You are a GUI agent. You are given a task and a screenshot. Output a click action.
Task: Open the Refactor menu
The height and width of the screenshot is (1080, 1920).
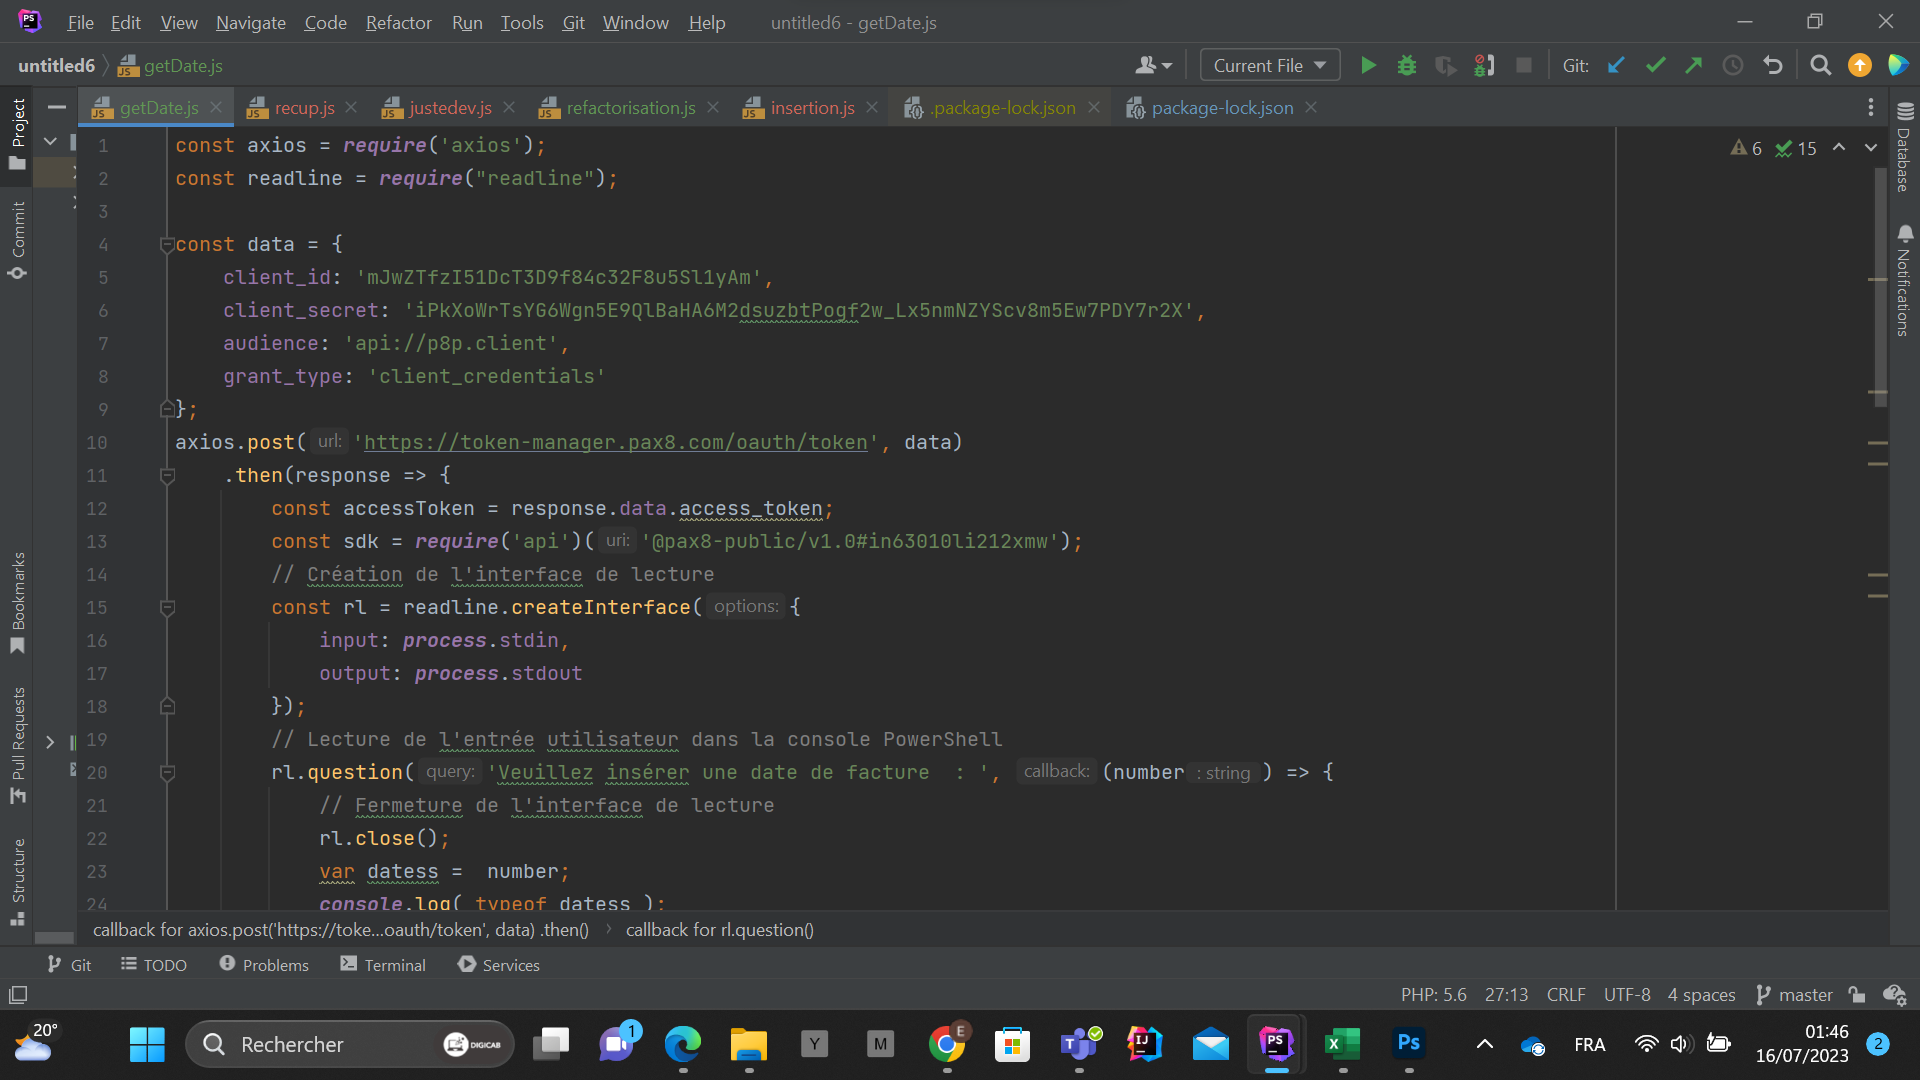[398, 22]
